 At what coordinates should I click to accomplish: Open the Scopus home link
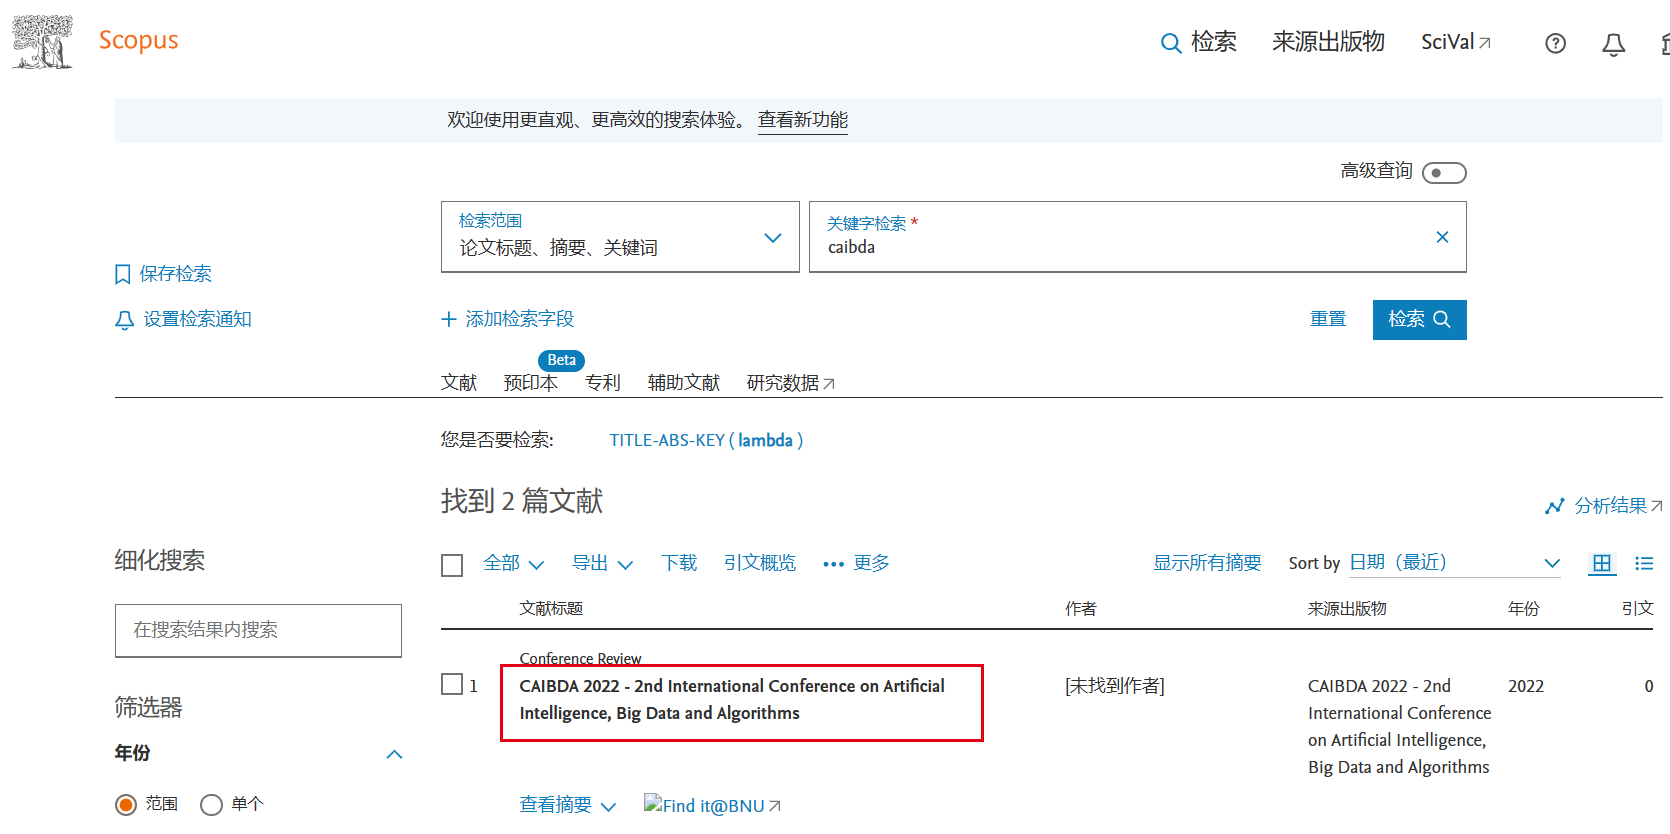click(x=138, y=41)
